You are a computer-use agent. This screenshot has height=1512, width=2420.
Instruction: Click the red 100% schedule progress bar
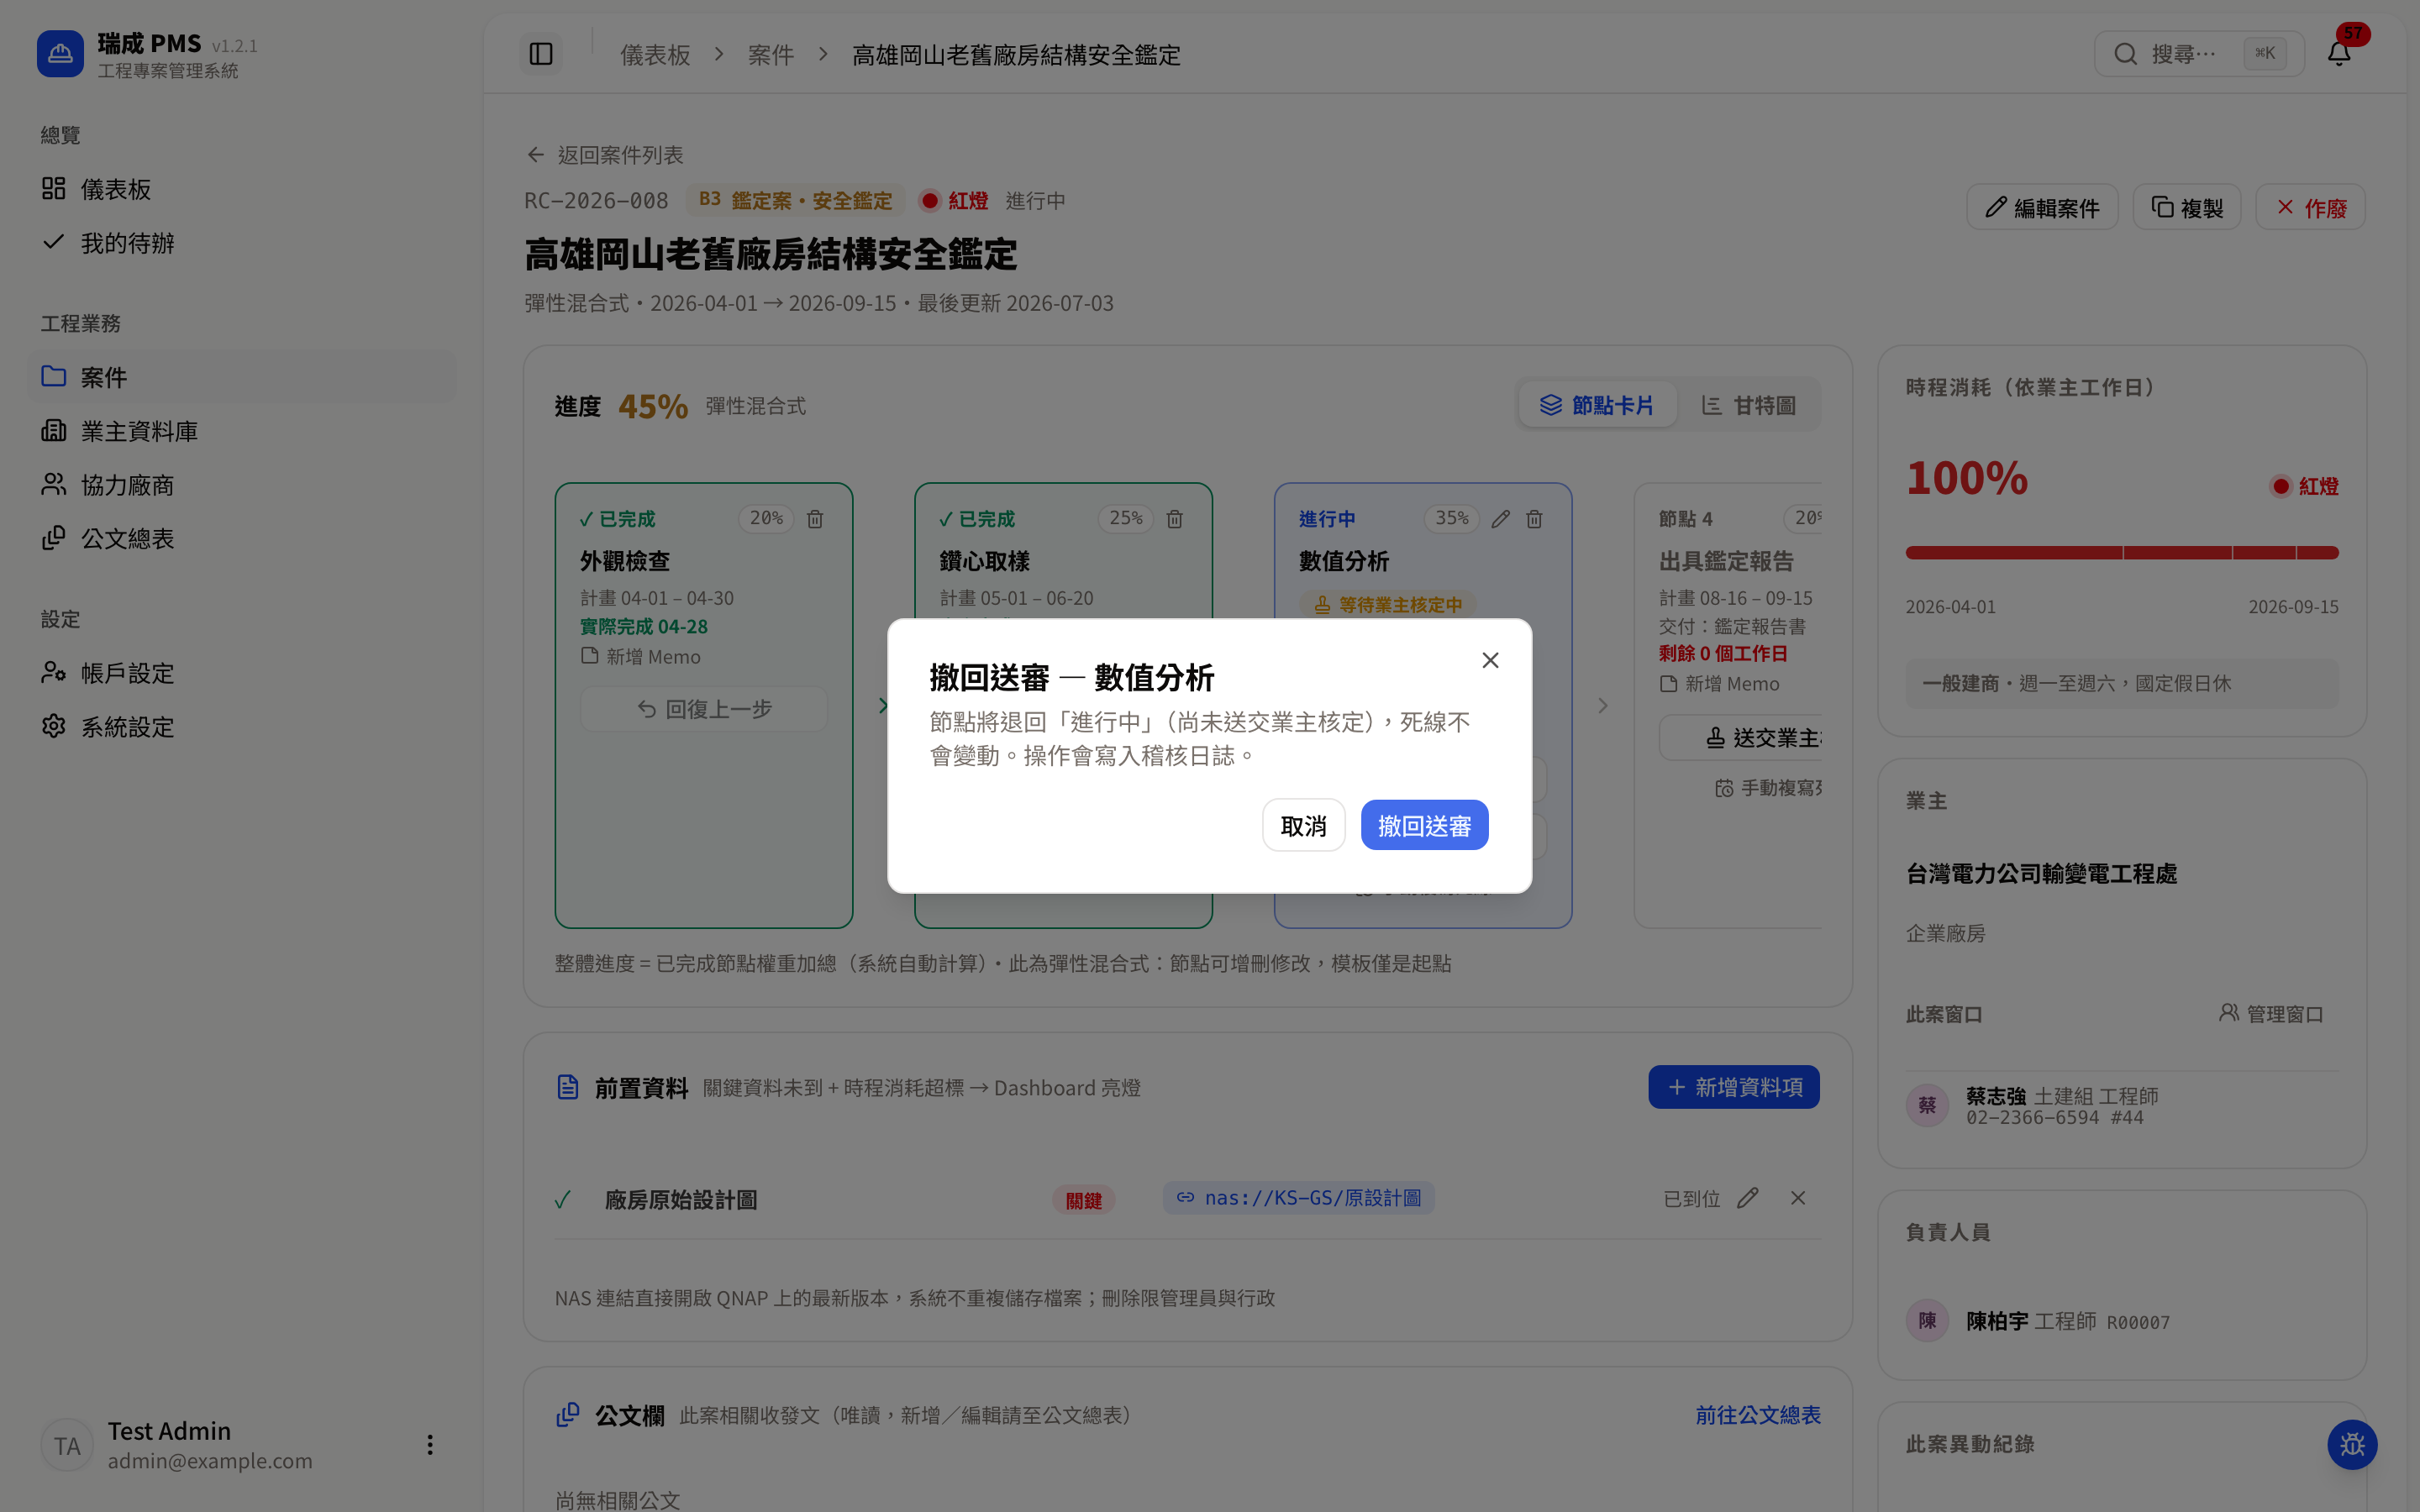pos(2122,553)
